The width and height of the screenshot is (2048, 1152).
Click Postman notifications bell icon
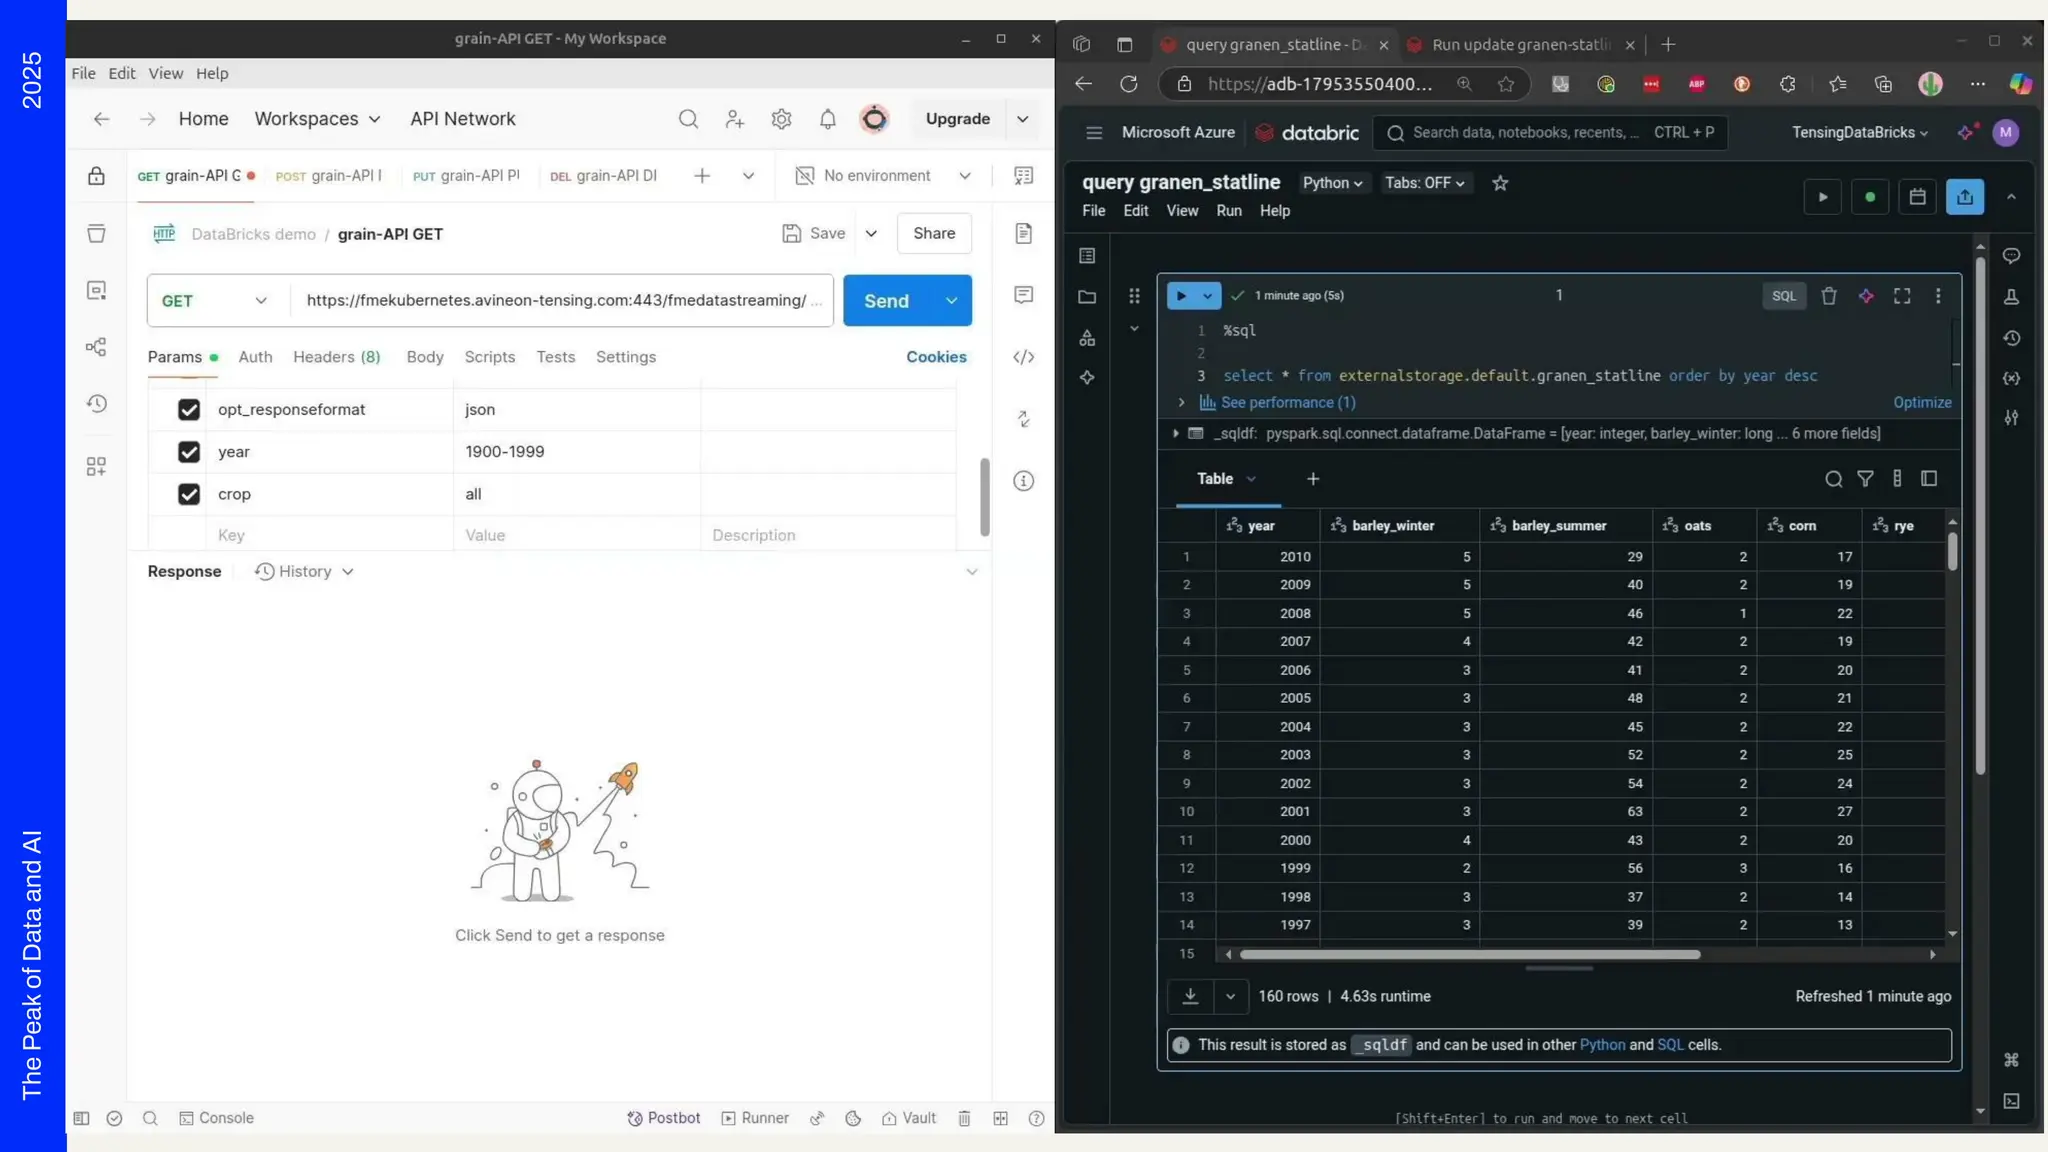827,119
